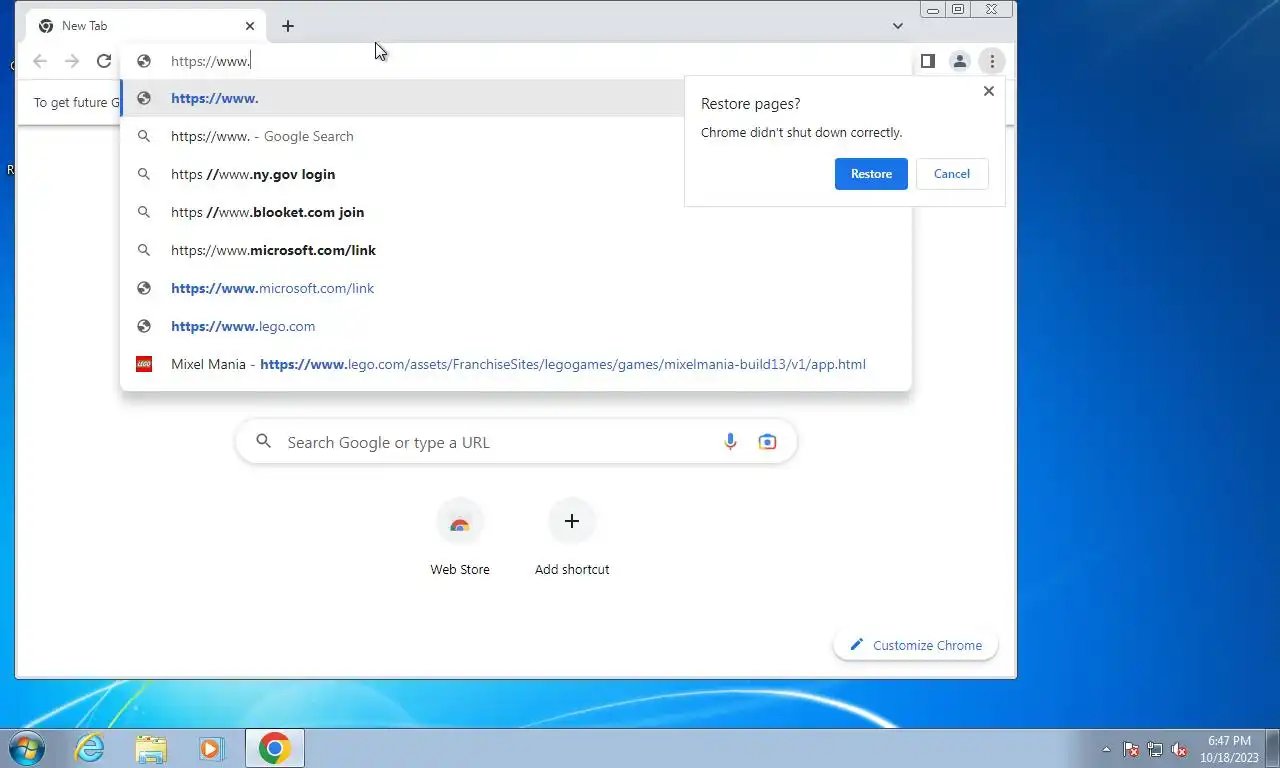Select 'https://www. - Google Search' suggestion
This screenshot has height=768, width=1280.
[x=516, y=136]
